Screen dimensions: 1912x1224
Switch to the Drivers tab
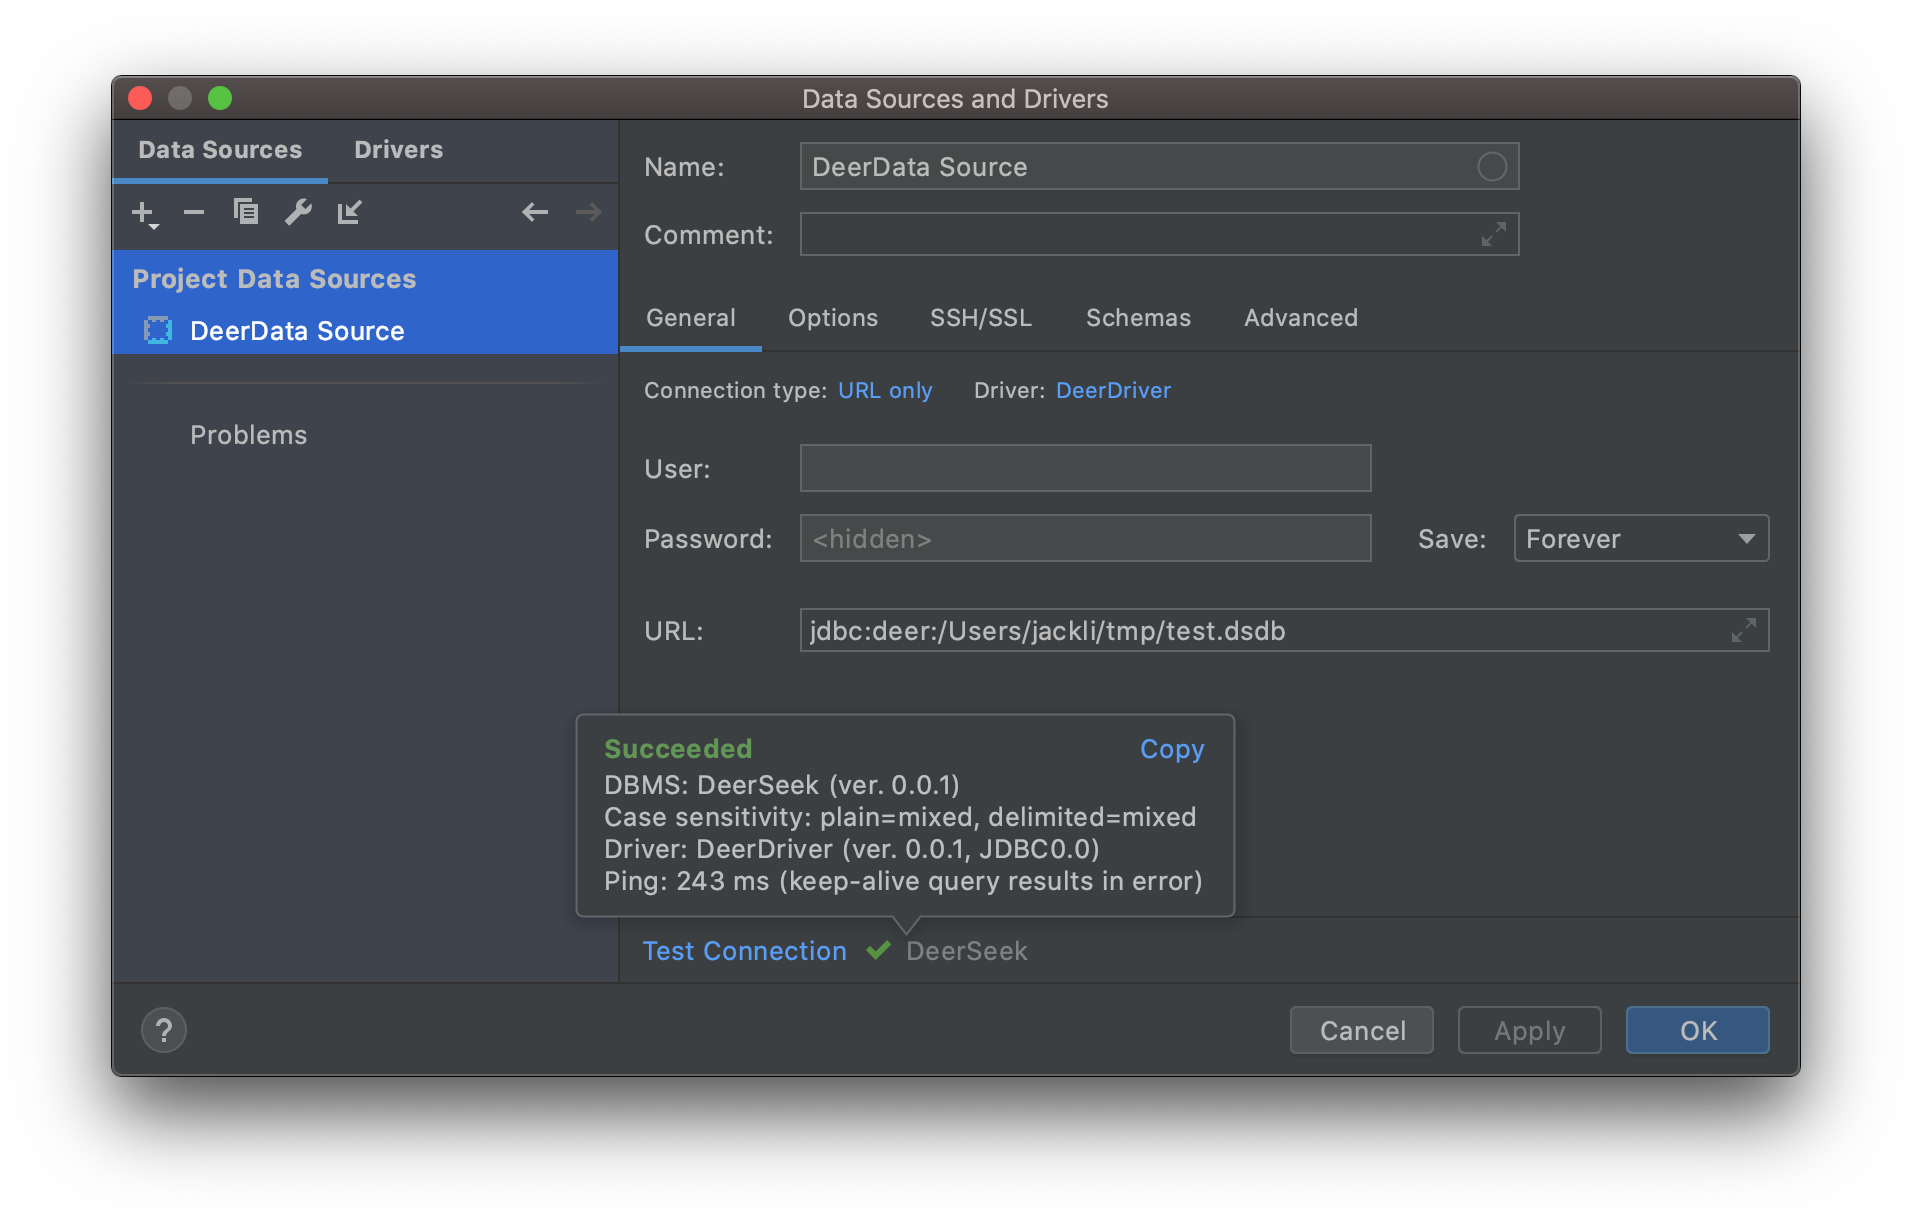[398, 150]
